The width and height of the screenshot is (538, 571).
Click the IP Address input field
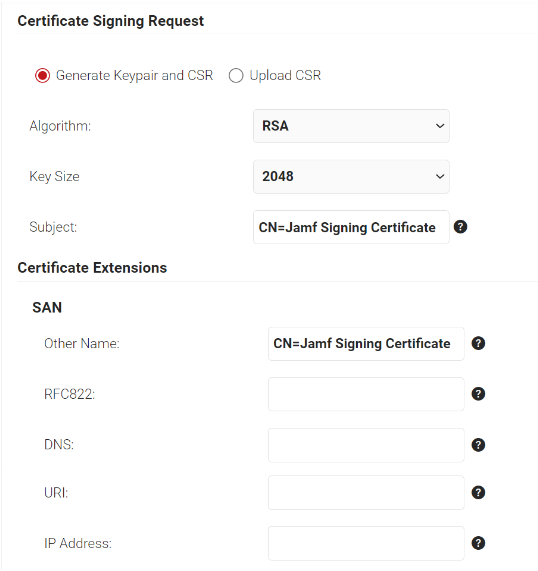tap(366, 543)
